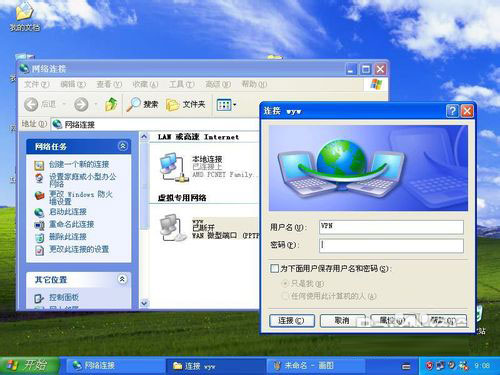Open the Back button history dropdown arrow
Image resolution: width=500 pixels, height=375 pixels.
coord(64,105)
